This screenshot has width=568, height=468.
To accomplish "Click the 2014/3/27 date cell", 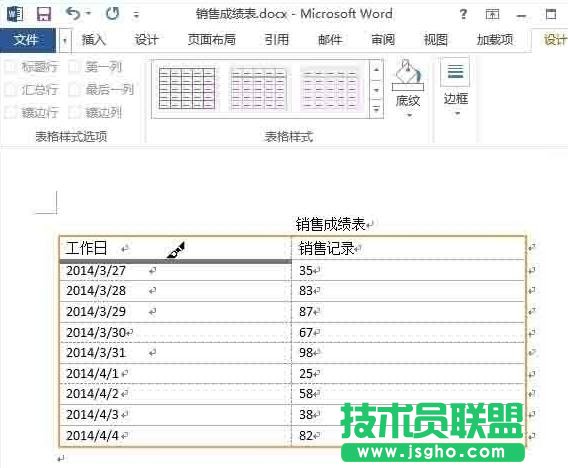I will 175,271.
